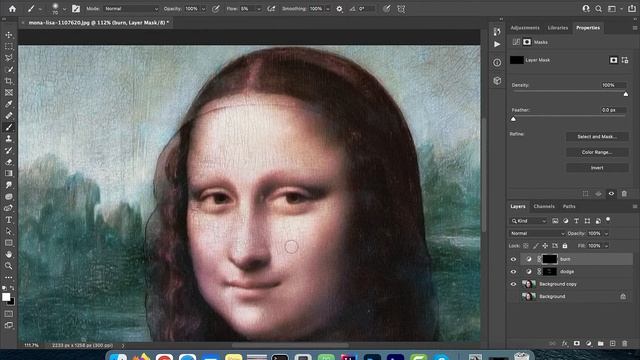640x360 pixels.
Task: Select the Background layer thumbnail
Action: (529, 296)
